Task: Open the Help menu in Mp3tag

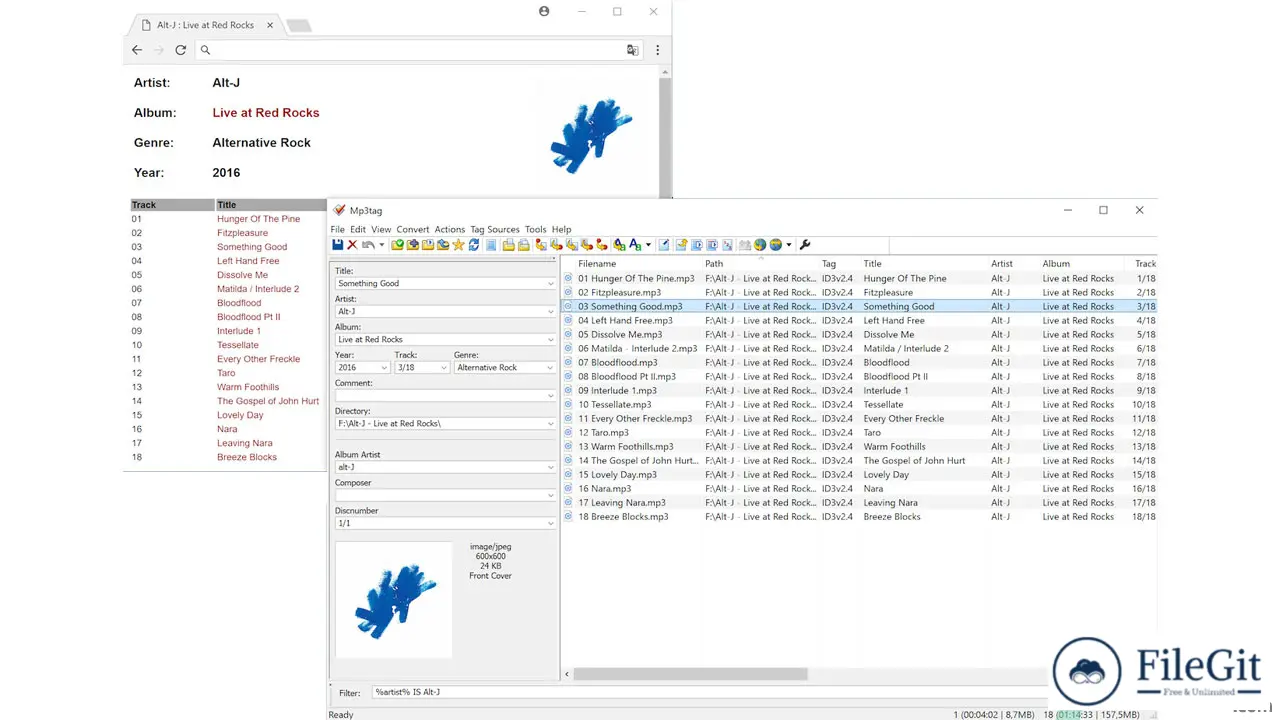Action: 562,229
